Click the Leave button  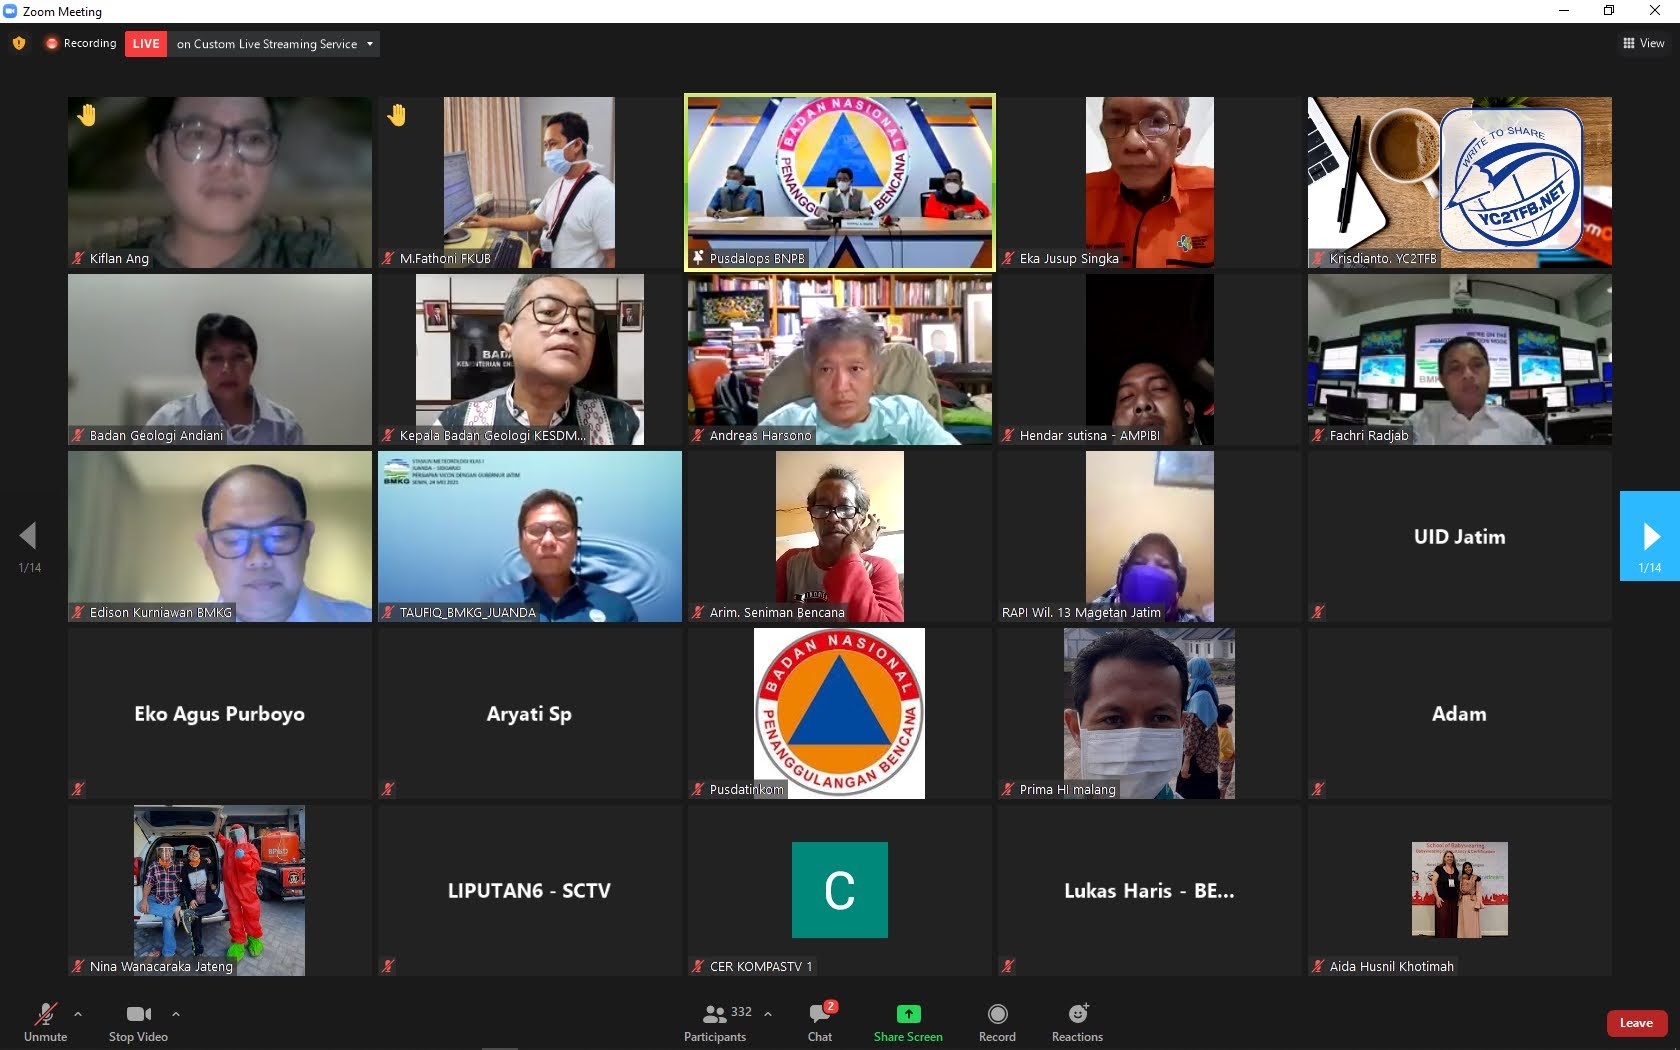coord(1635,1022)
